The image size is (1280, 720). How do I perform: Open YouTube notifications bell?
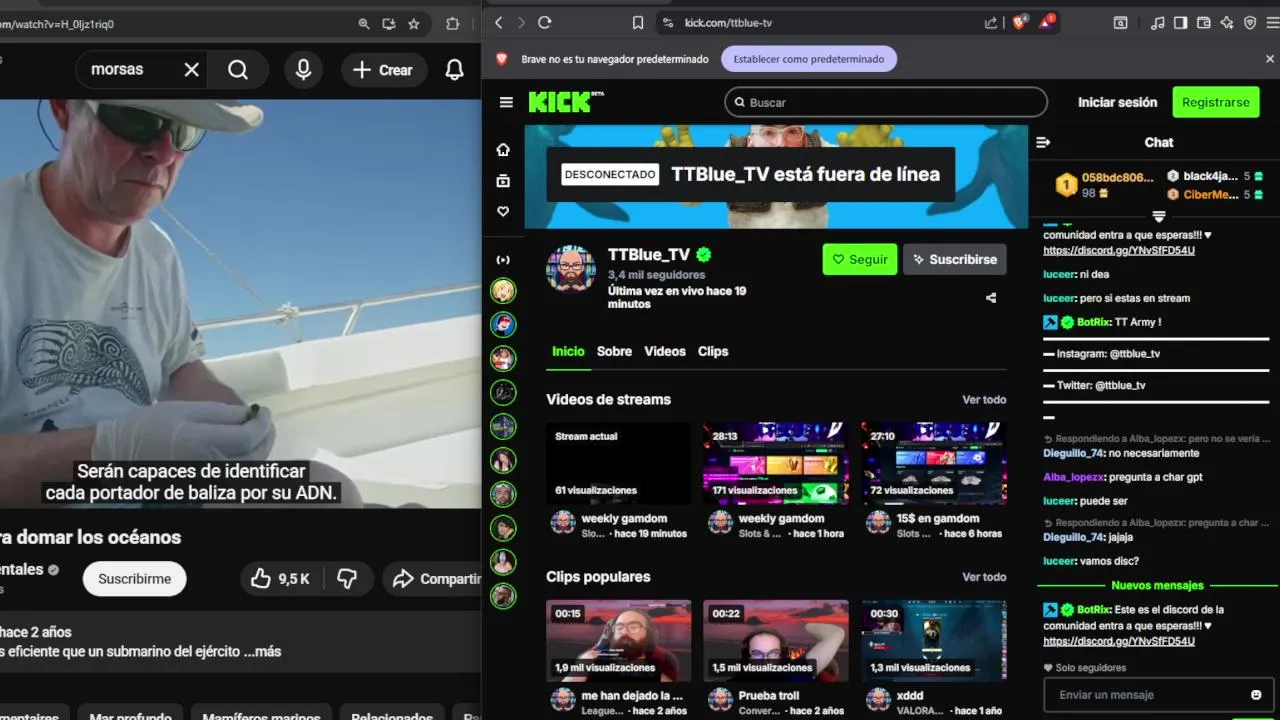coord(454,69)
